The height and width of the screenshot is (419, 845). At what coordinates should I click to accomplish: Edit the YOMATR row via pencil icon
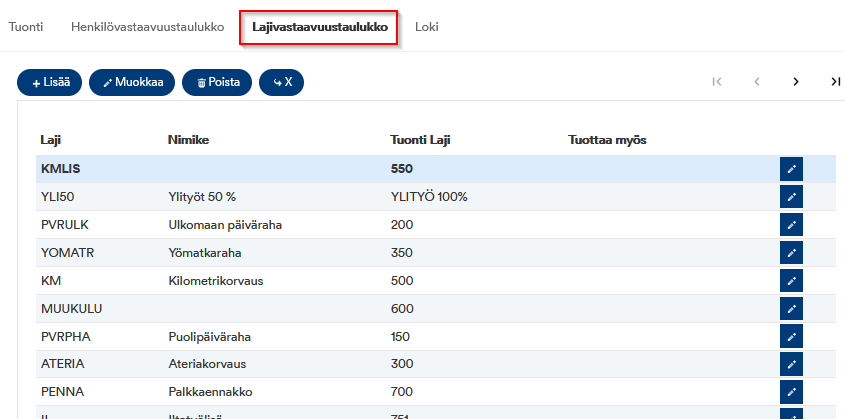coord(791,253)
